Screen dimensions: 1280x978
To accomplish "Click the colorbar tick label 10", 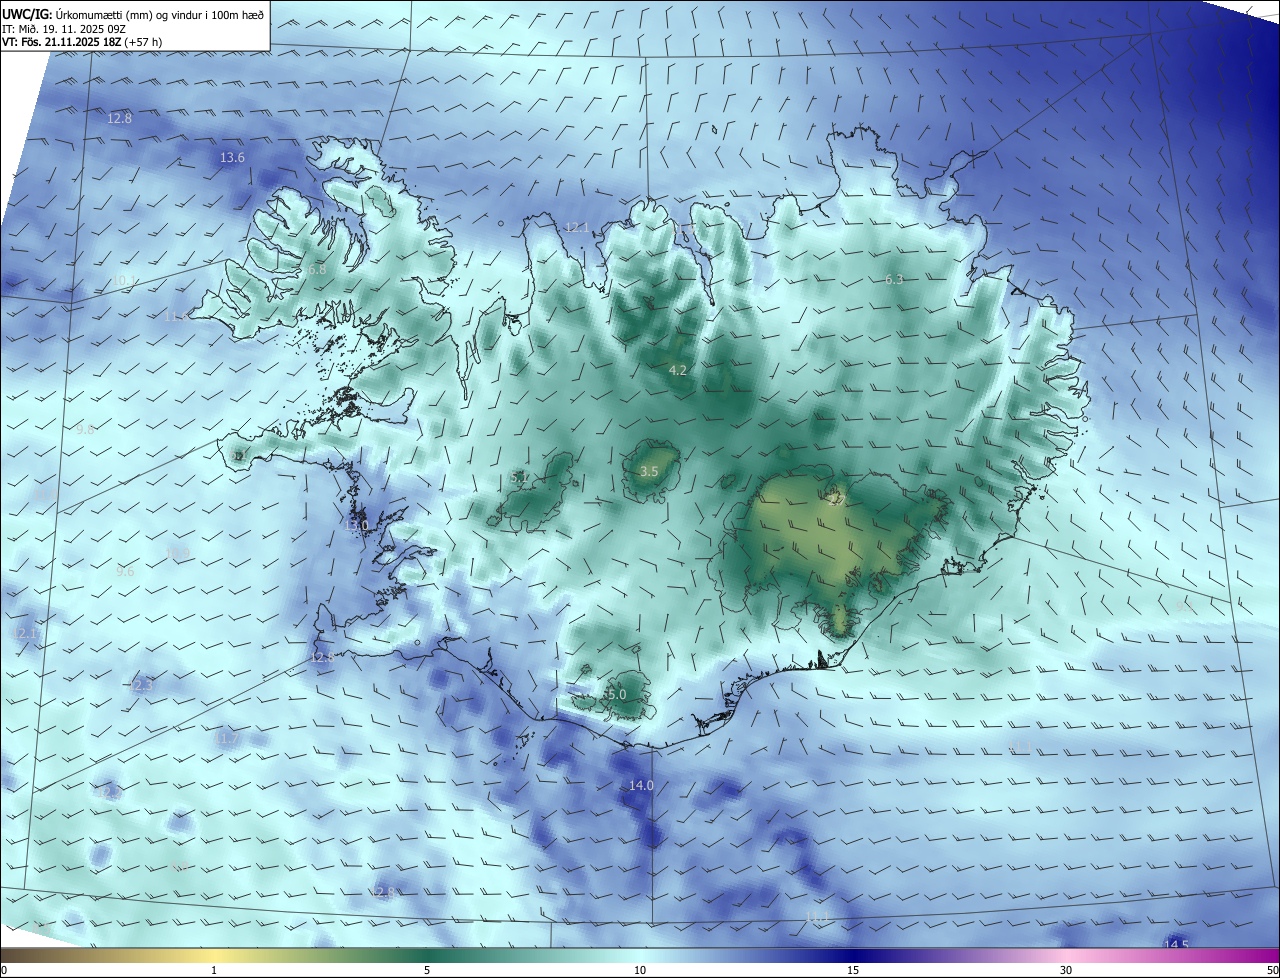I will (640, 970).
